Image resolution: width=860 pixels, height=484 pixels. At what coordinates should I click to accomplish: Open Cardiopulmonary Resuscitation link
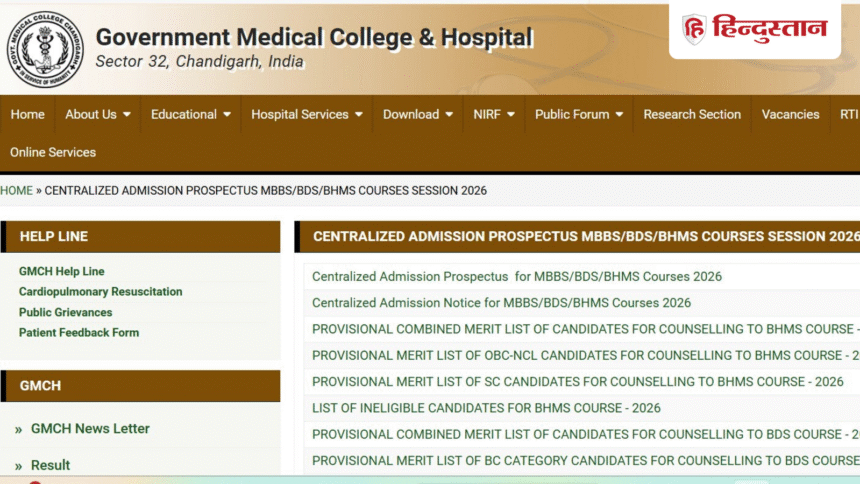(x=100, y=291)
